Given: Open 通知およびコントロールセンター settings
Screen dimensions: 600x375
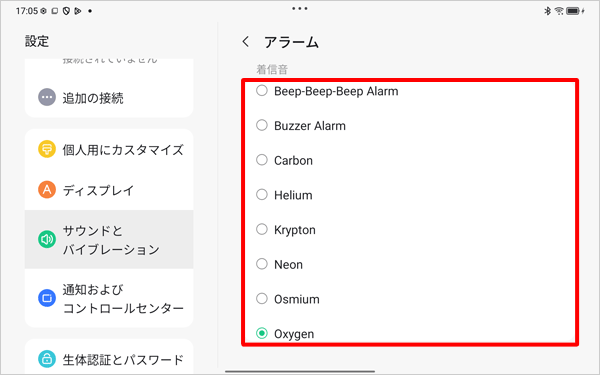Looking at the screenshot, I should point(109,298).
